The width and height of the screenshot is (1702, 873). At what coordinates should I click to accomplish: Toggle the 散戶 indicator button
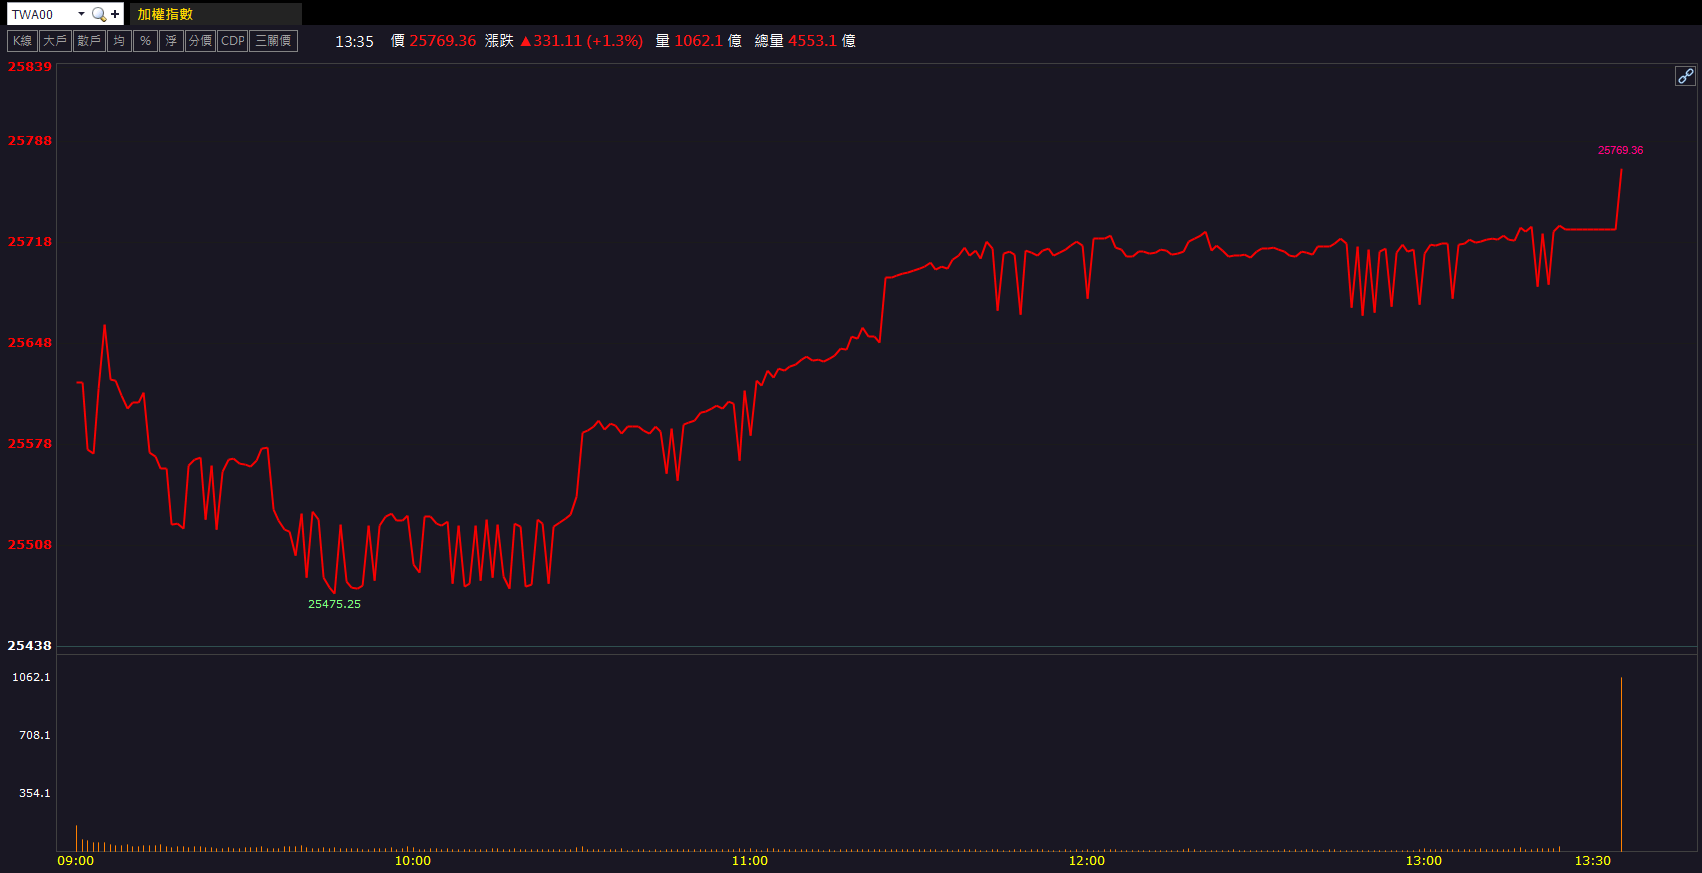[x=89, y=41]
